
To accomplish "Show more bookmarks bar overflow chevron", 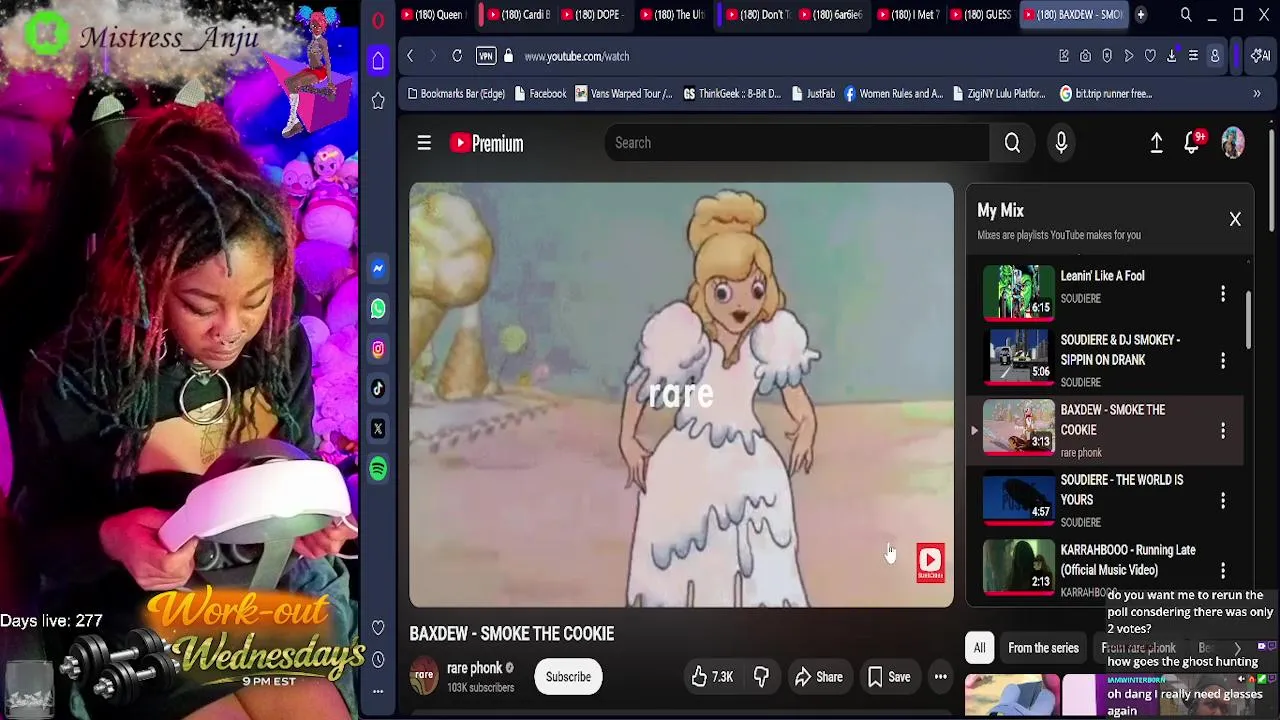I will point(1257,94).
